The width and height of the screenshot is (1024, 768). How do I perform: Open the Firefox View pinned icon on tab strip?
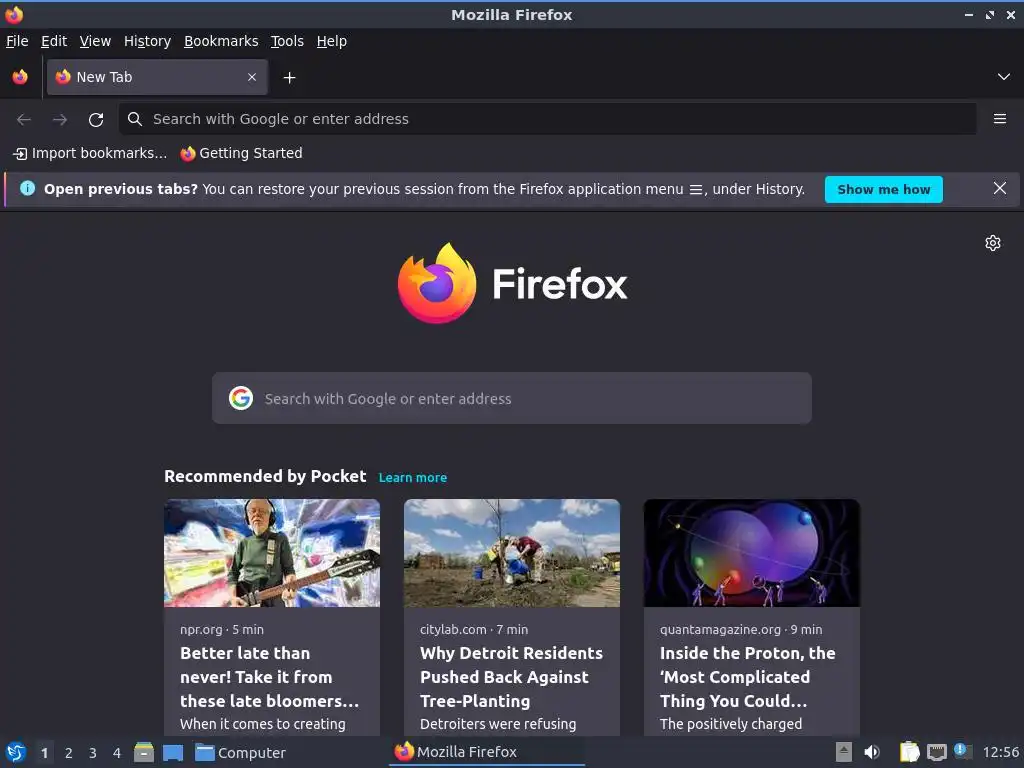pos(20,77)
